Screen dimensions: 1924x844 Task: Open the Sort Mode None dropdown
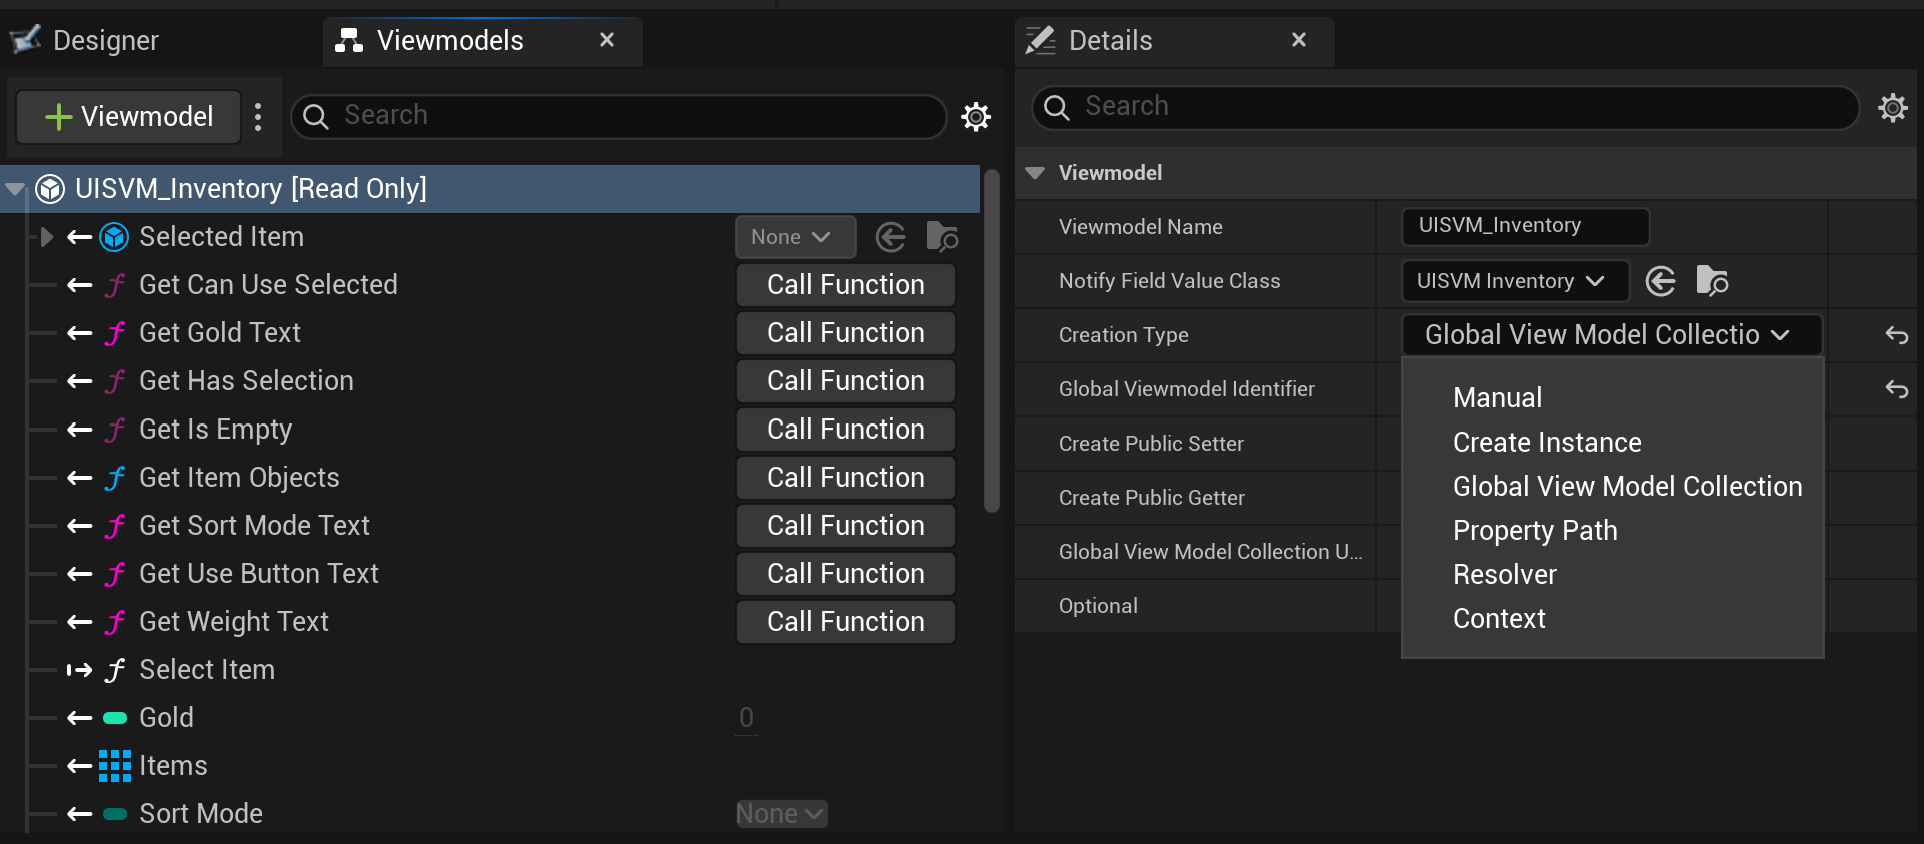pyautogui.click(x=782, y=814)
